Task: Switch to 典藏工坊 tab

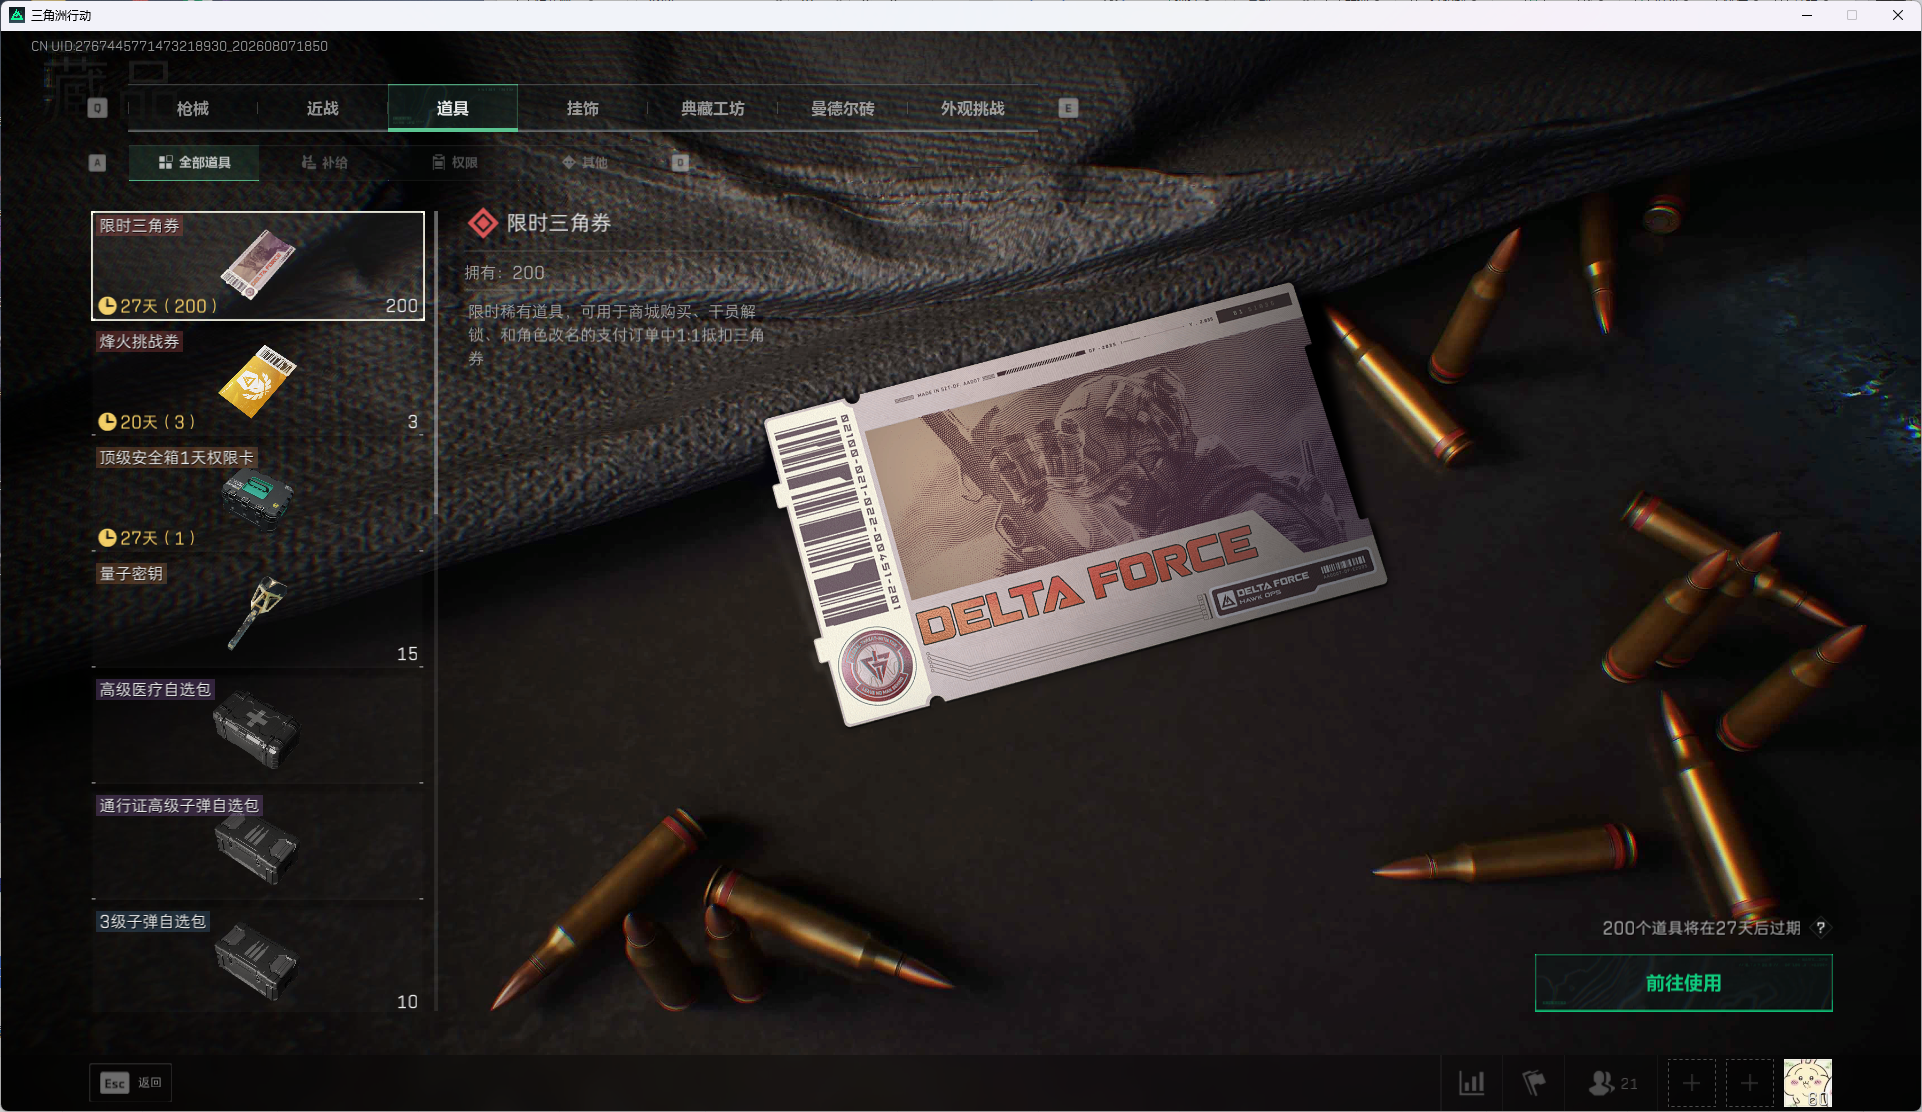Action: pos(713,108)
